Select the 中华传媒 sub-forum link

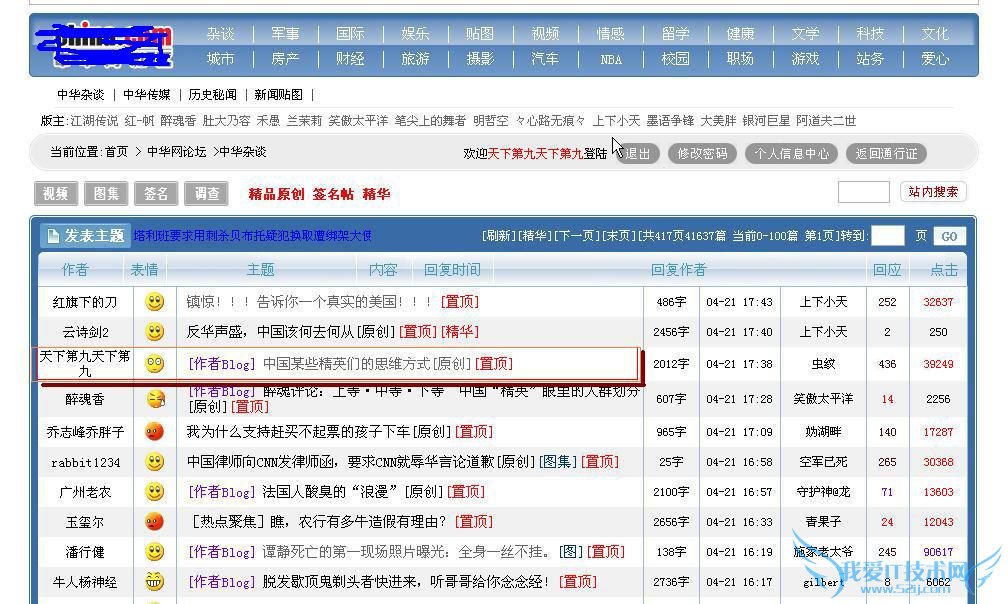click(147, 95)
